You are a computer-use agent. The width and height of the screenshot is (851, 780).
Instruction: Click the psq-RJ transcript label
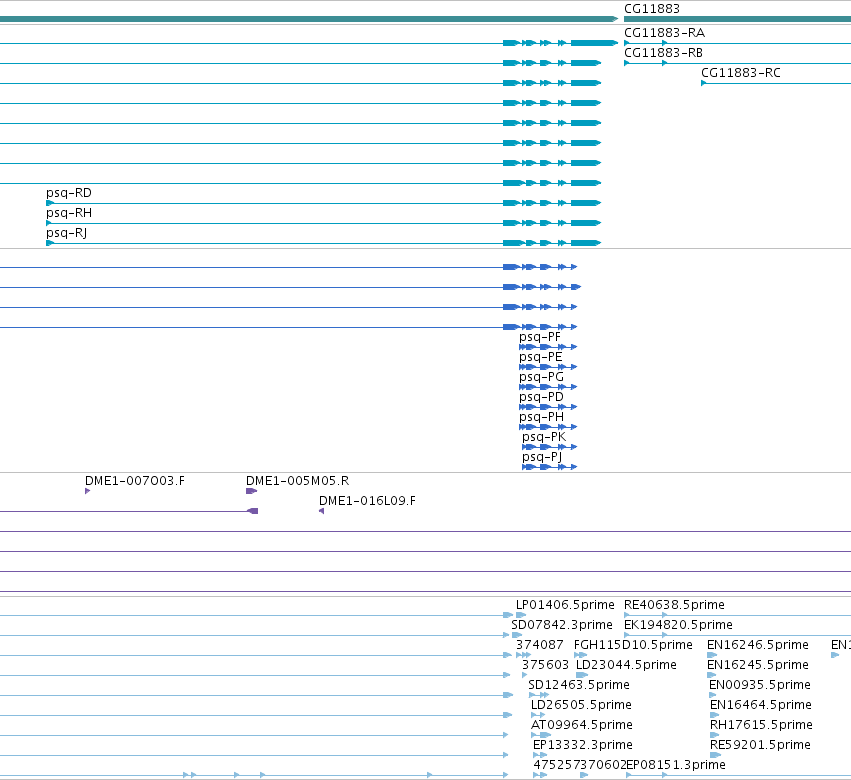(x=67, y=233)
